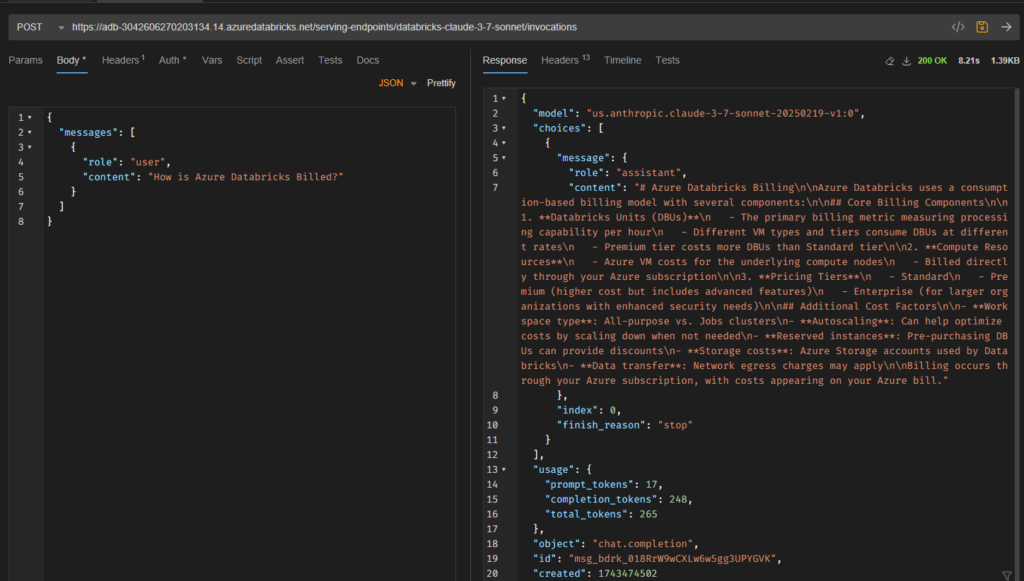
Task: Clear the response with the eraser icon
Action: 890,61
